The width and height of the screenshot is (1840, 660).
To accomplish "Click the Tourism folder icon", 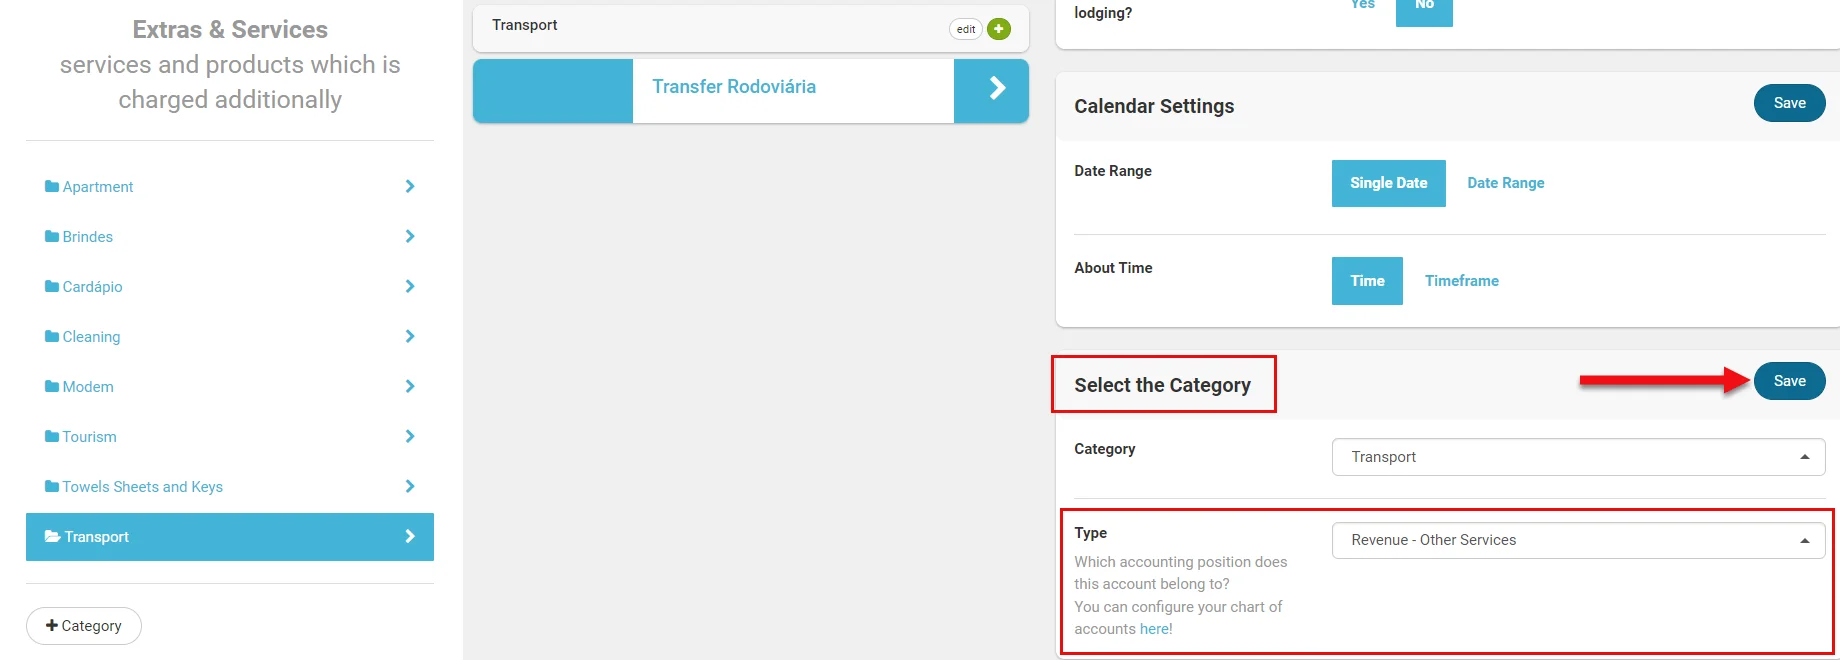I will pyautogui.click(x=52, y=437).
